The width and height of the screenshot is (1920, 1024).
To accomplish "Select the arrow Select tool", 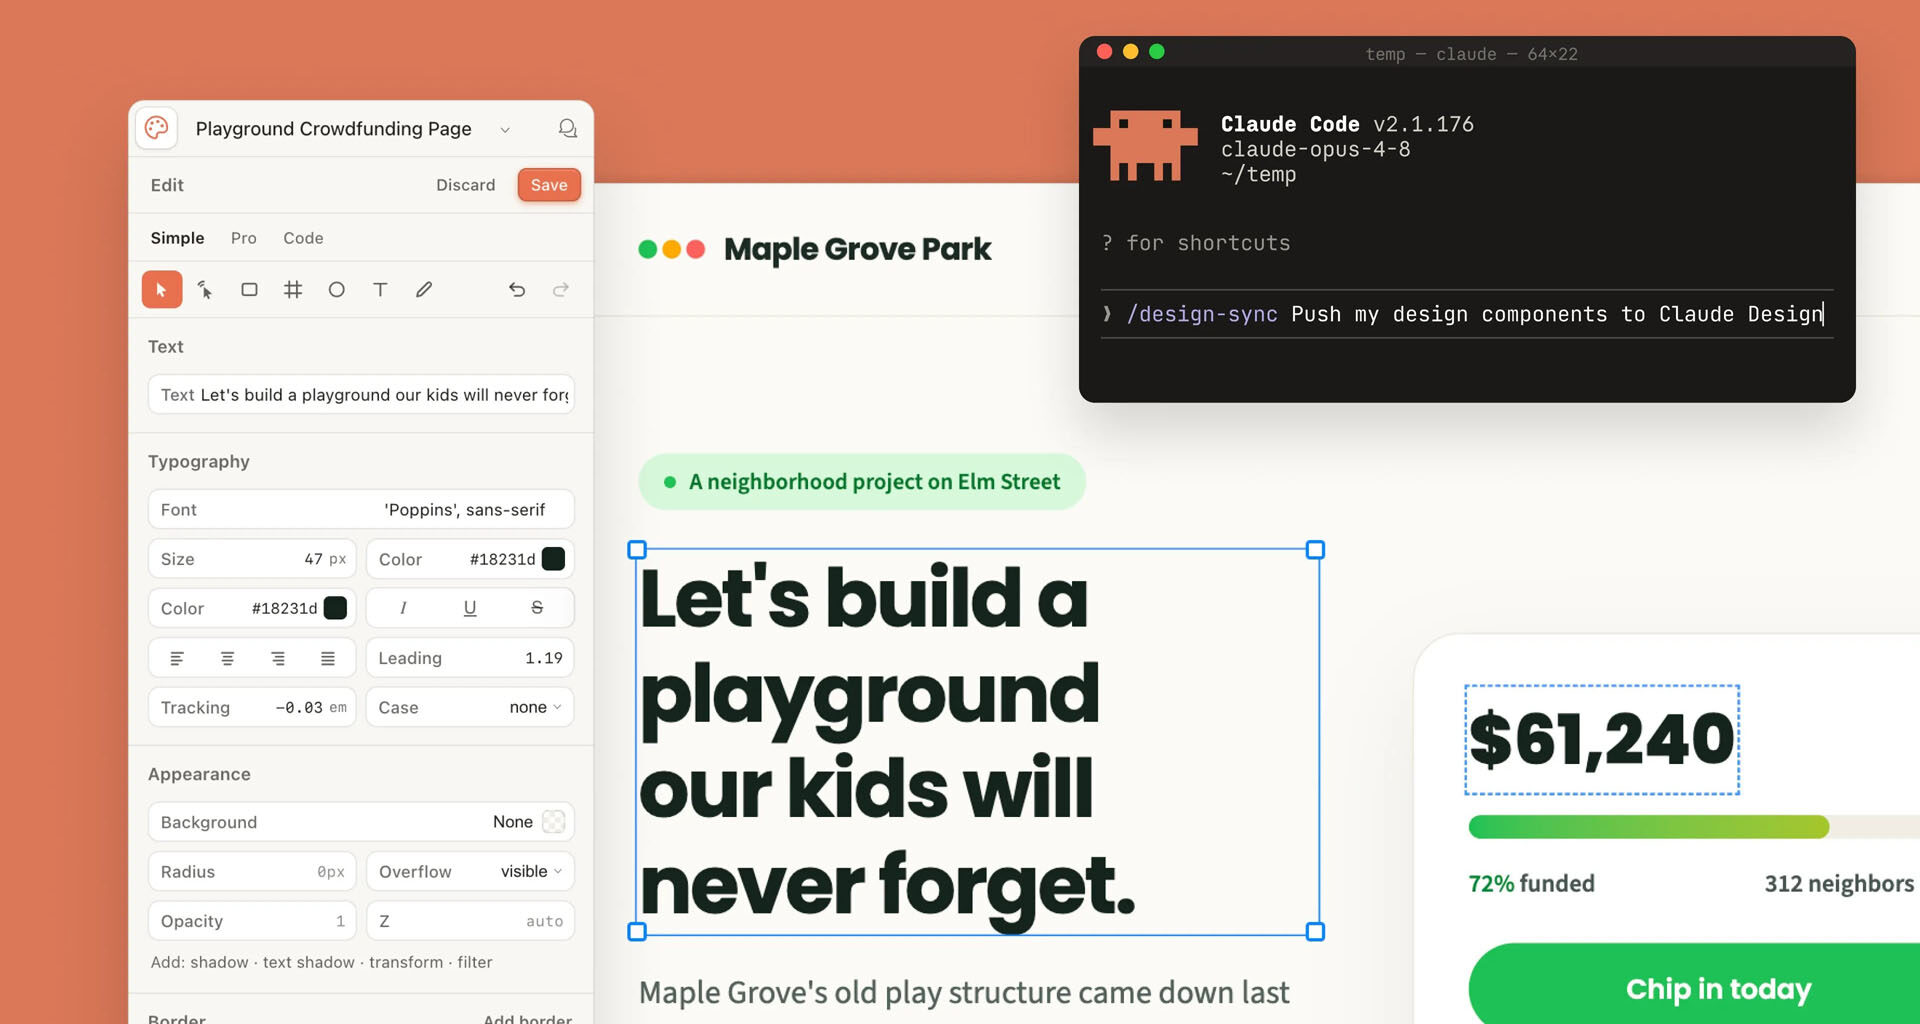I will (162, 290).
